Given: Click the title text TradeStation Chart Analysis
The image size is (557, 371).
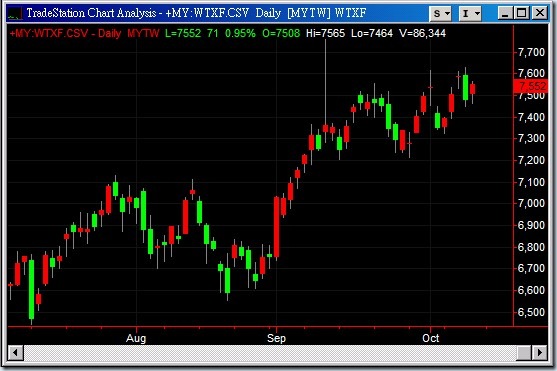Looking at the screenshot, I should click(x=92, y=14).
